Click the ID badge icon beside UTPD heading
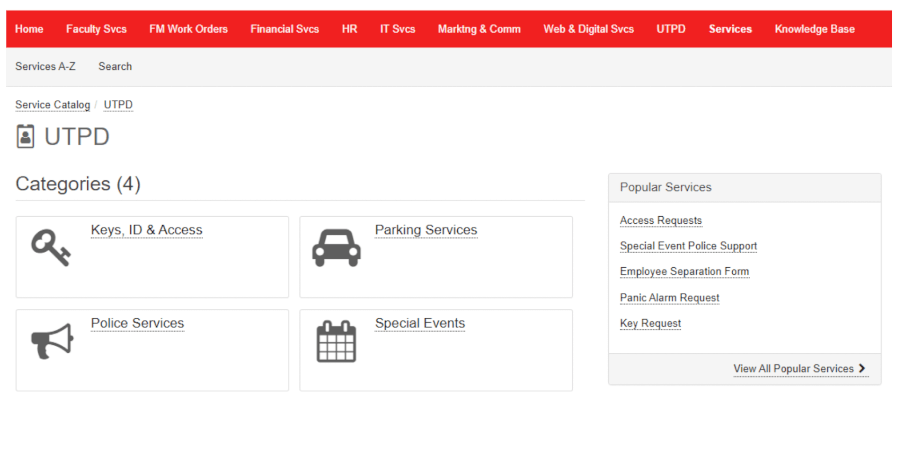The width and height of the screenshot is (900, 461). (x=26, y=137)
